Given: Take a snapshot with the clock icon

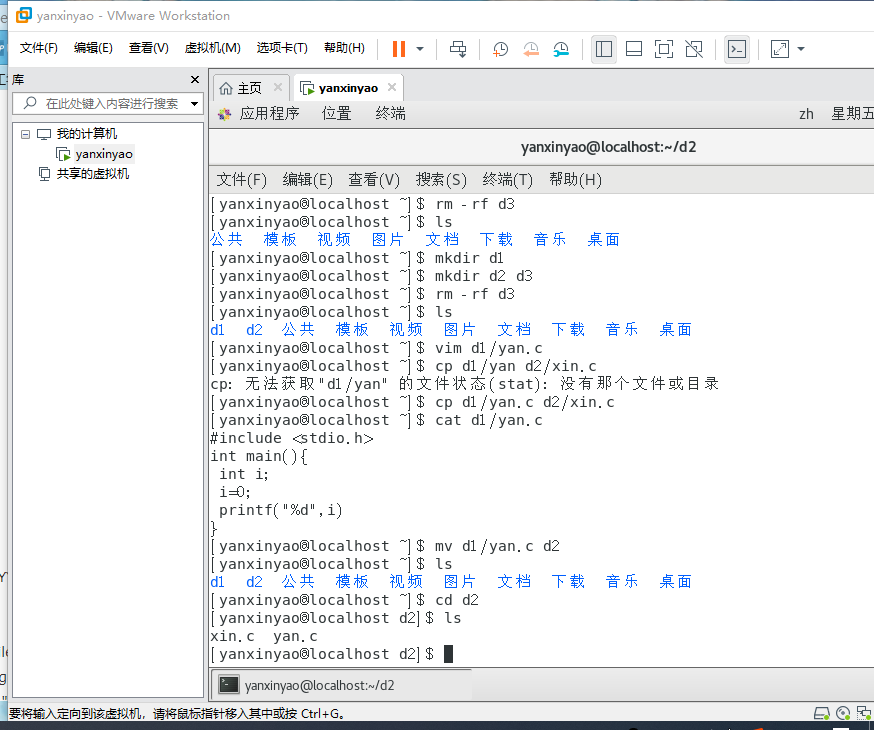Looking at the screenshot, I should (500, 49).
